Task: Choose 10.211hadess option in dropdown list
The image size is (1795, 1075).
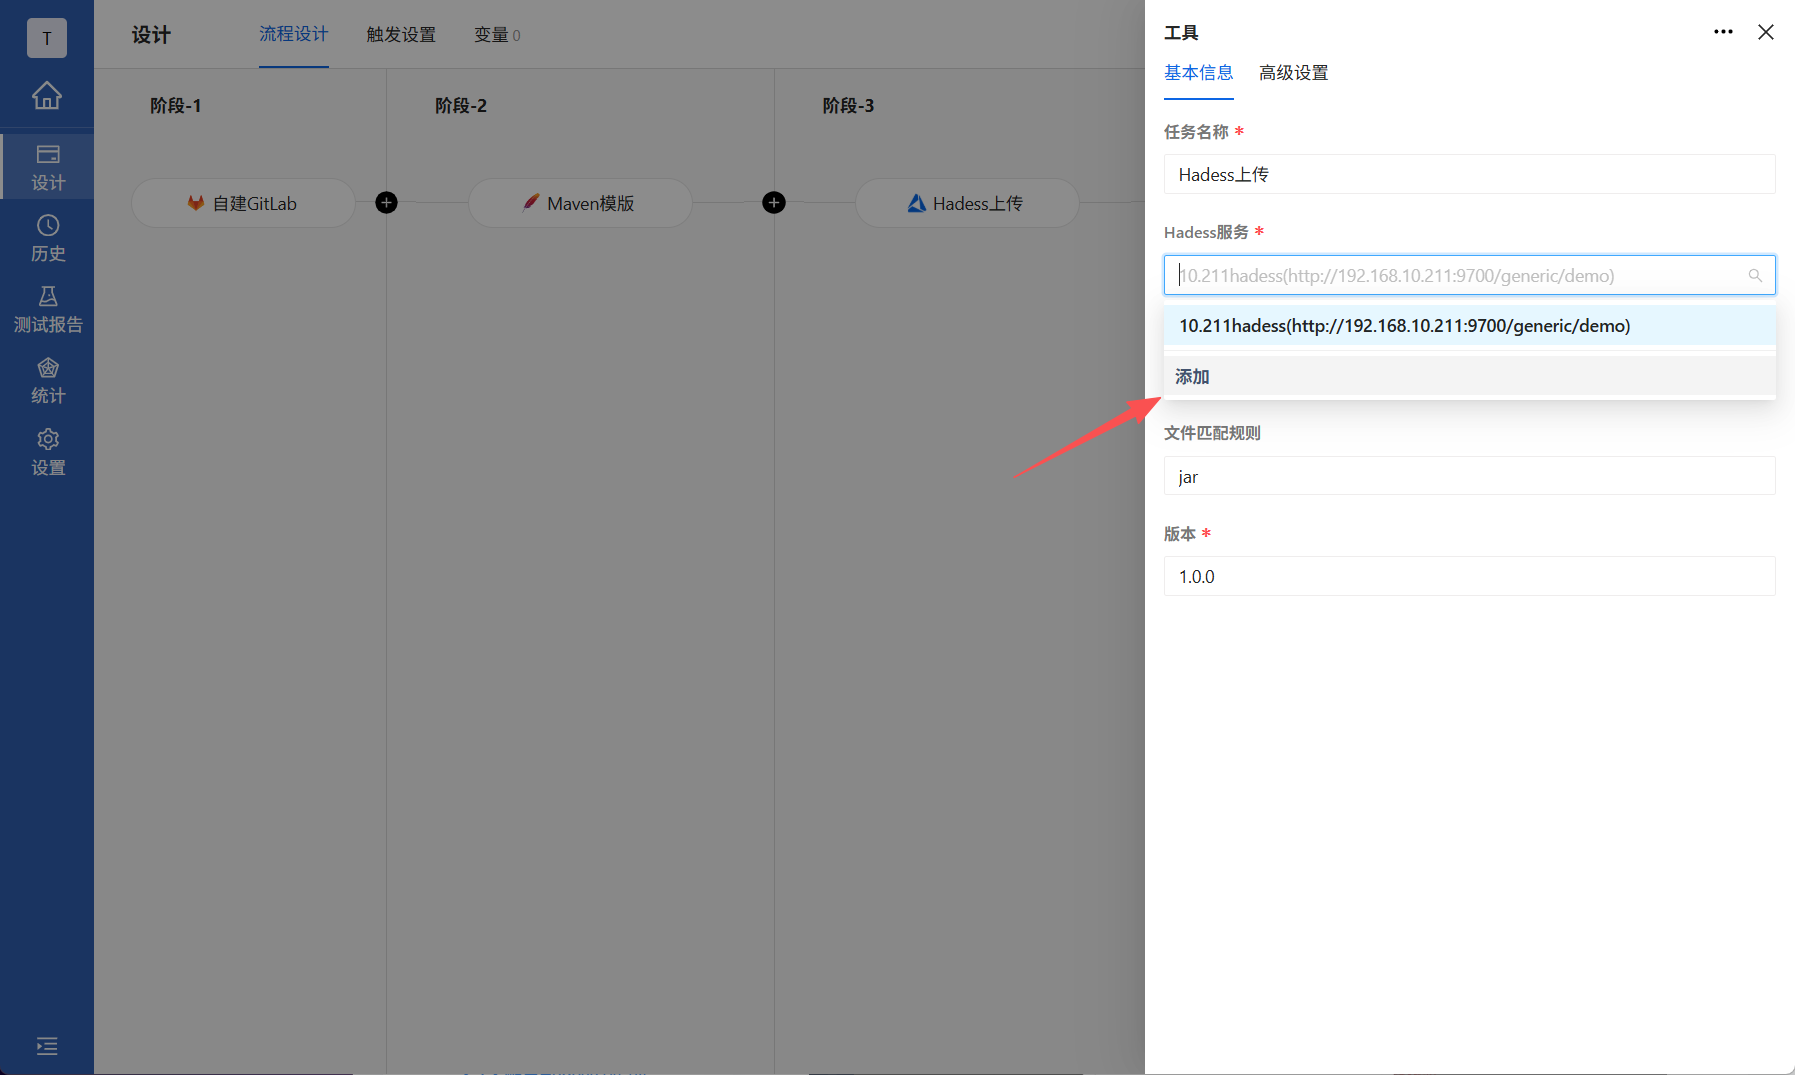Action: [1469, 326]
